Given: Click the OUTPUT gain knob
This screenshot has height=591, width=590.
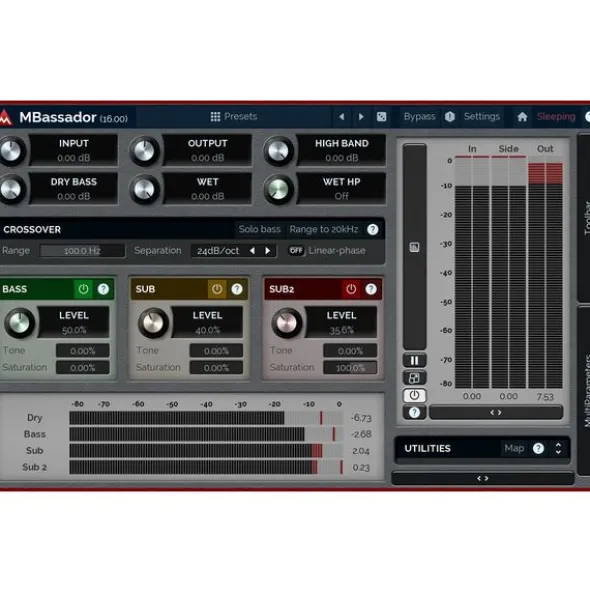Looking at the screenshot, I should click(144, 151).
